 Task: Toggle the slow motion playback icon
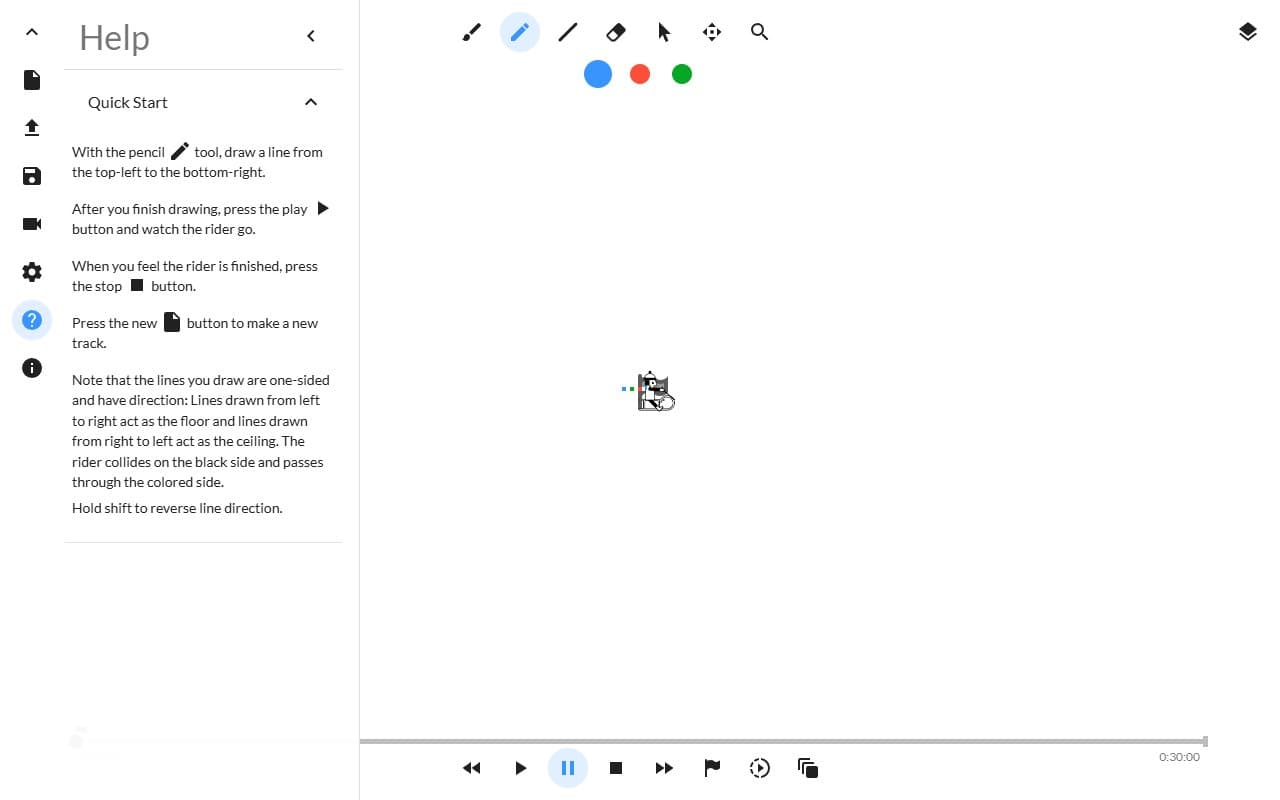[x=760, y=768]
